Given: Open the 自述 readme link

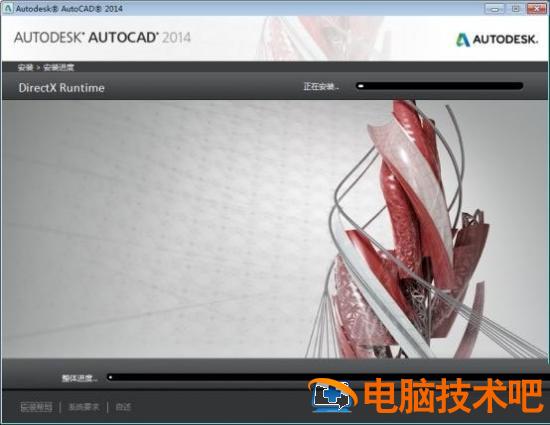Looking at the screenshot, I should (x=123, y=407).
